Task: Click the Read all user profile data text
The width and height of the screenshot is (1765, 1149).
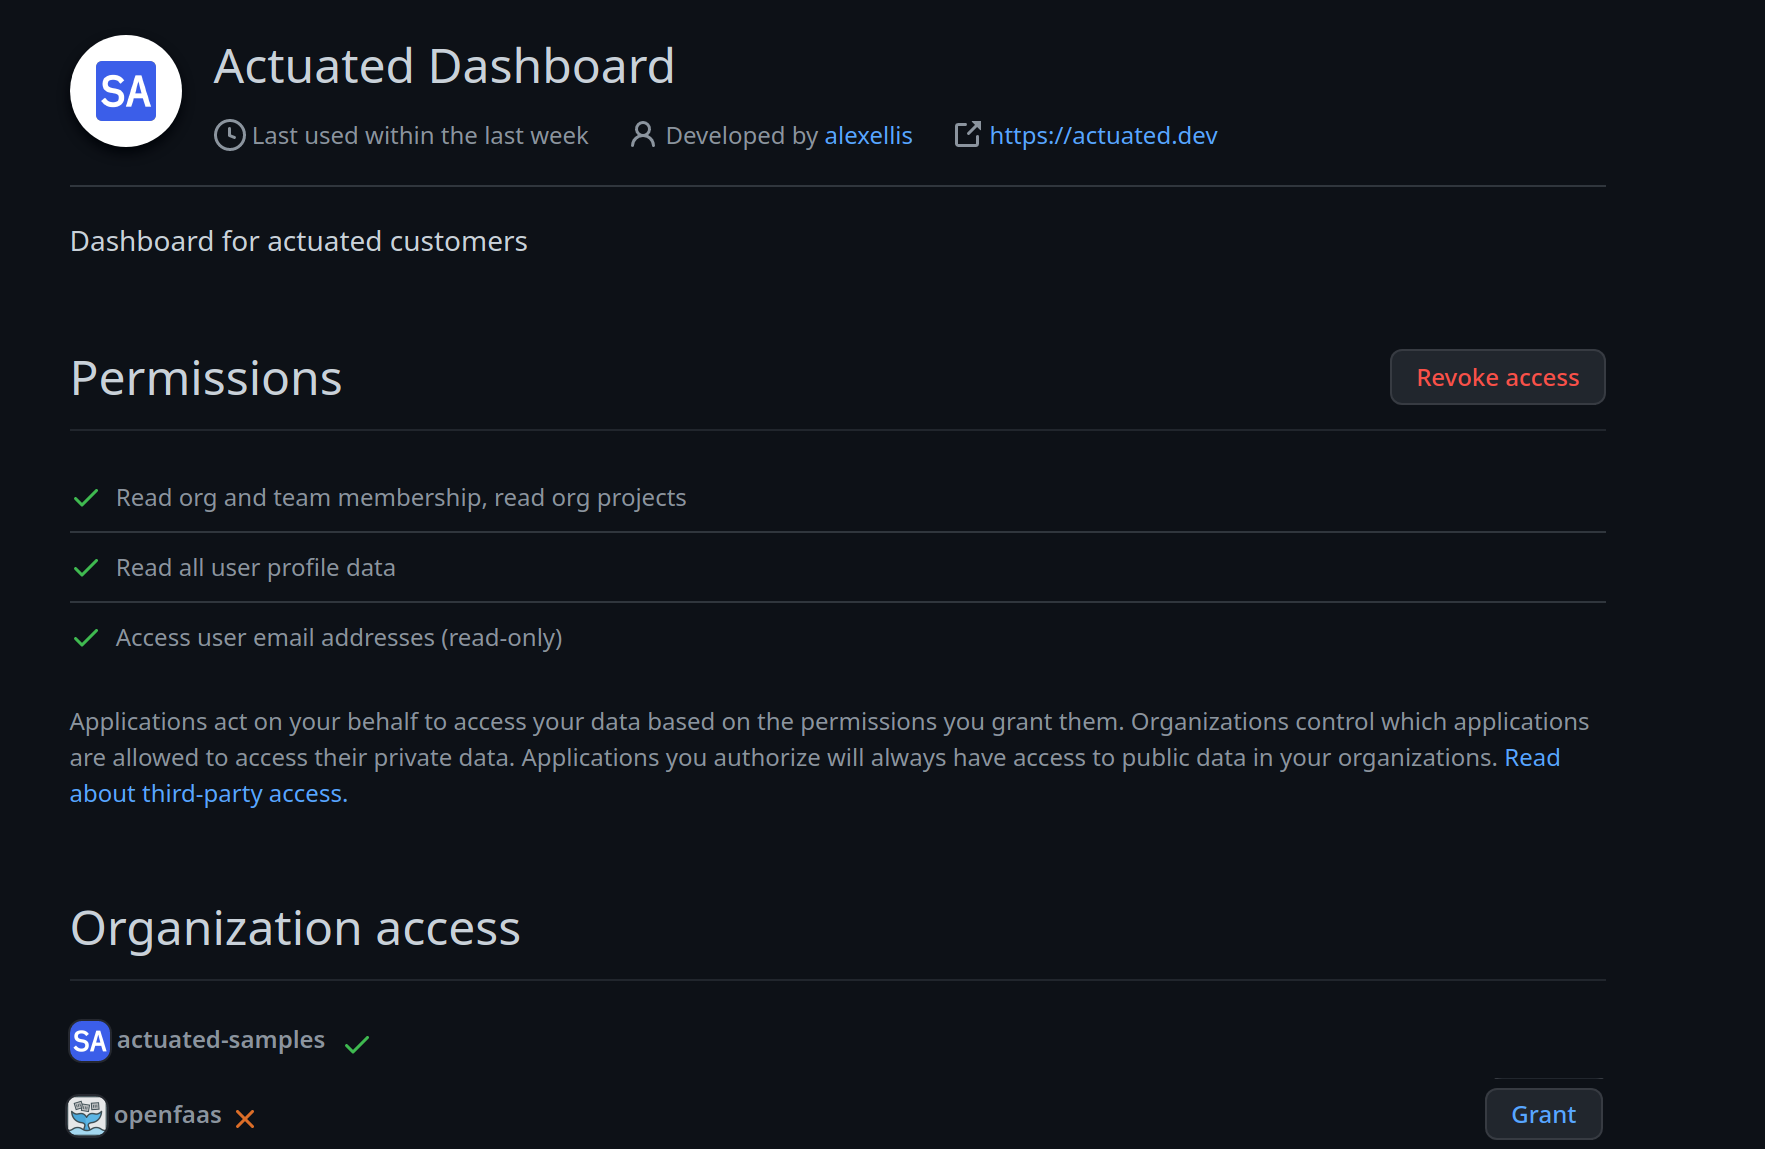Action: click(x=256, y=568)
